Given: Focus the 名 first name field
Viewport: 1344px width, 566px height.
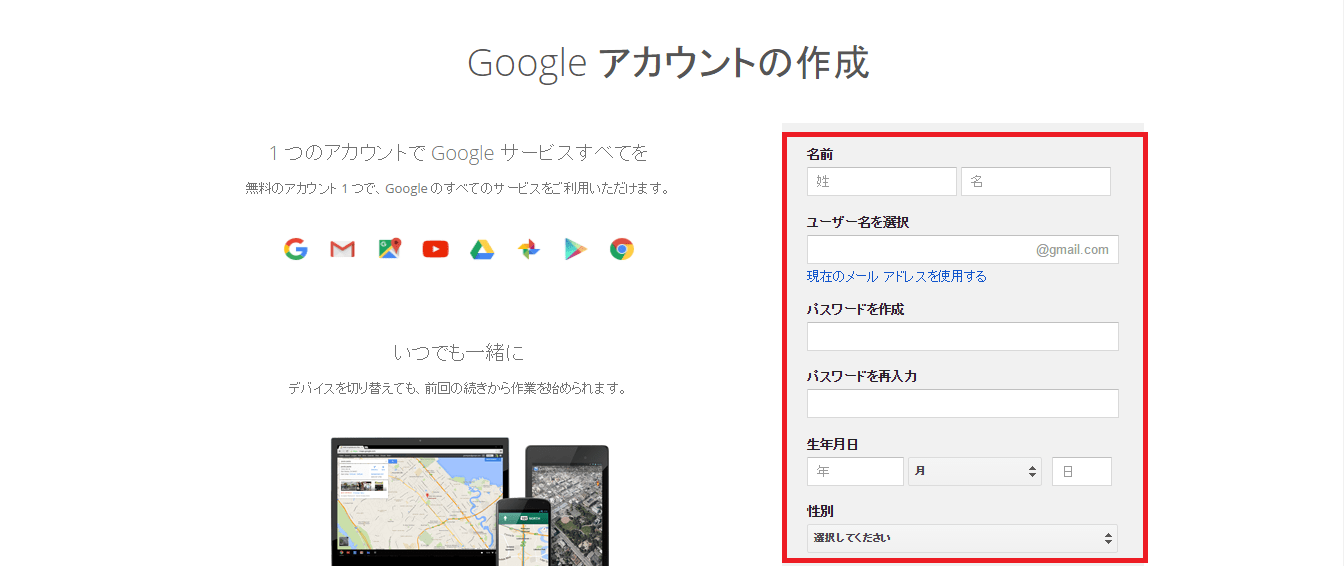Looking at the screenshot, I should tap(1036, 181).
